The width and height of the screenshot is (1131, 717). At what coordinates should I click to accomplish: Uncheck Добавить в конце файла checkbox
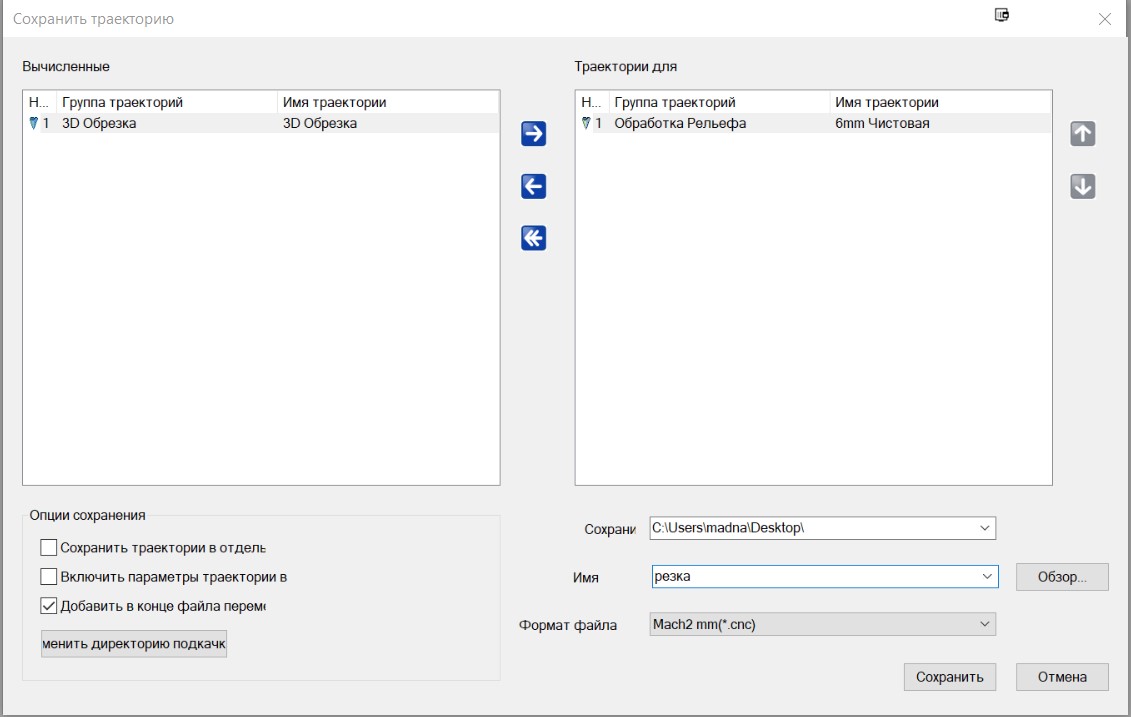(x=49, y=605)
